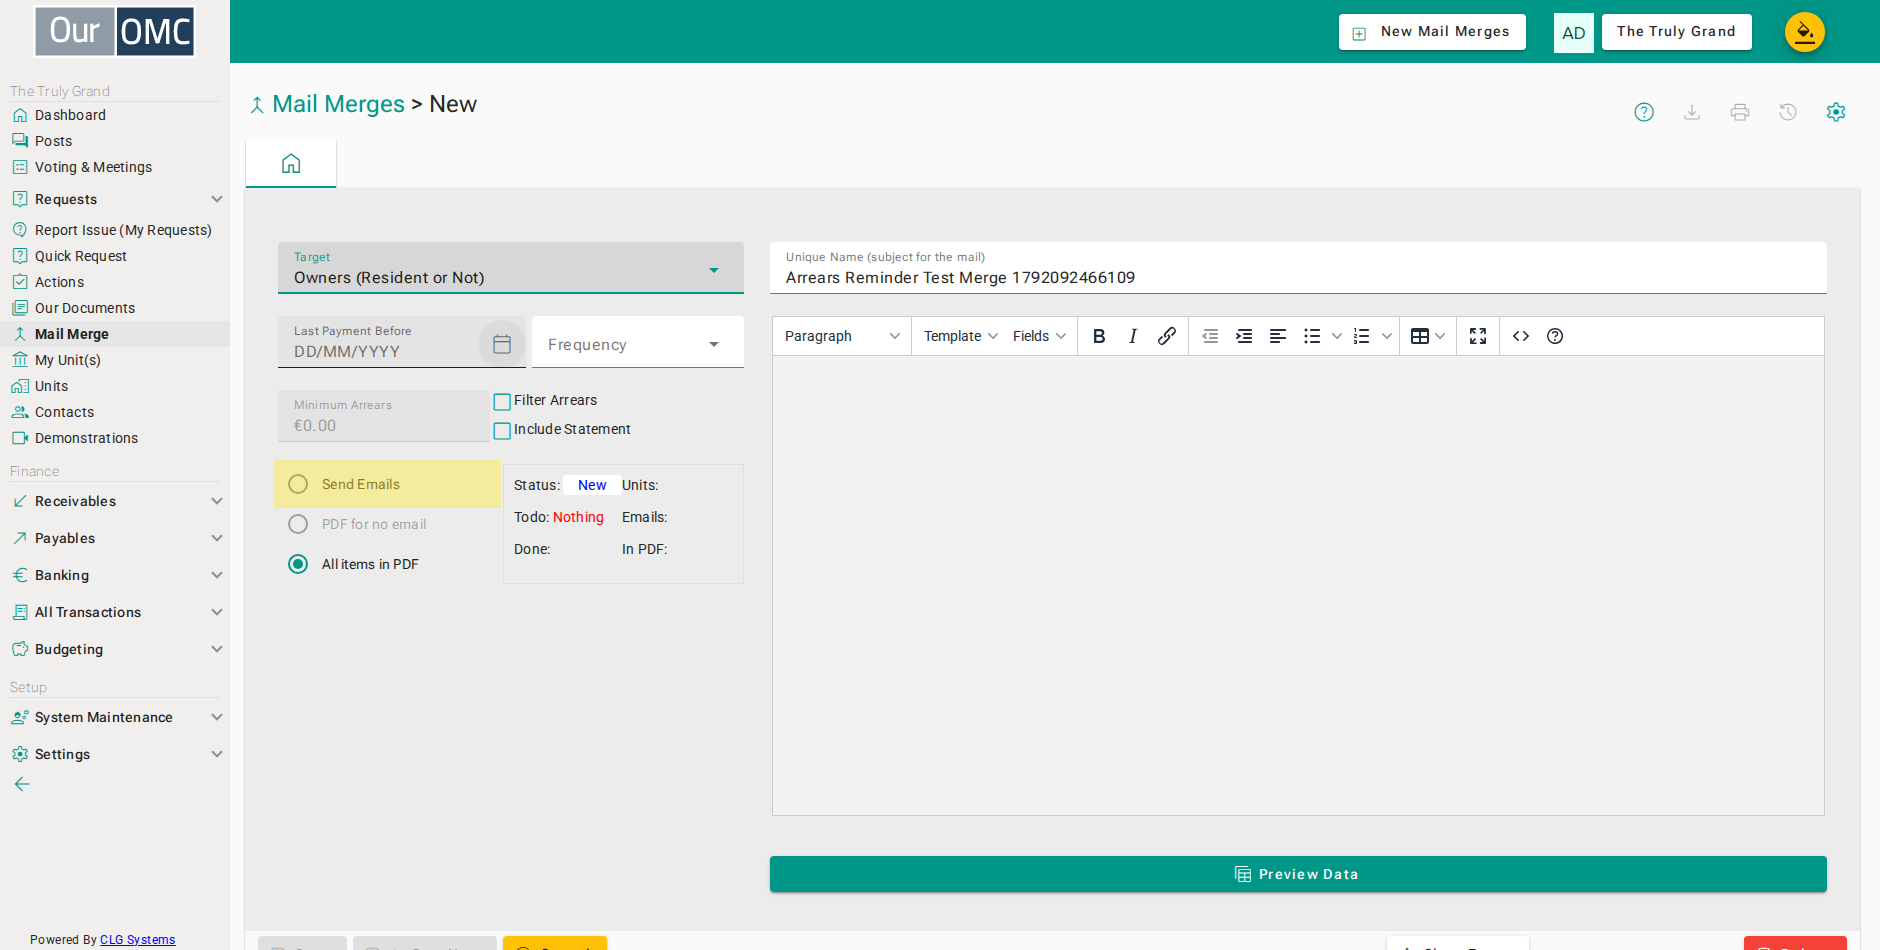Insert a link with the chain icon
The height and width of the screenshot is (950, 1880).
[1167, 336]
